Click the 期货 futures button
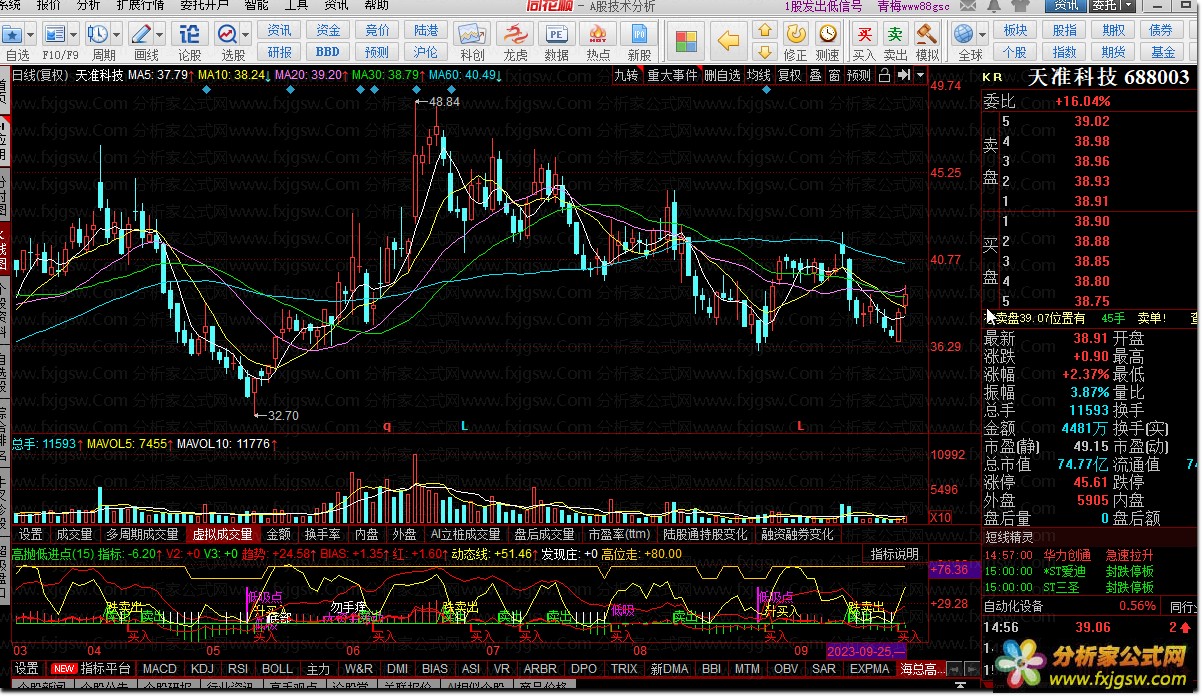Screen dimensions: 1203x696 coord(1114,52)
